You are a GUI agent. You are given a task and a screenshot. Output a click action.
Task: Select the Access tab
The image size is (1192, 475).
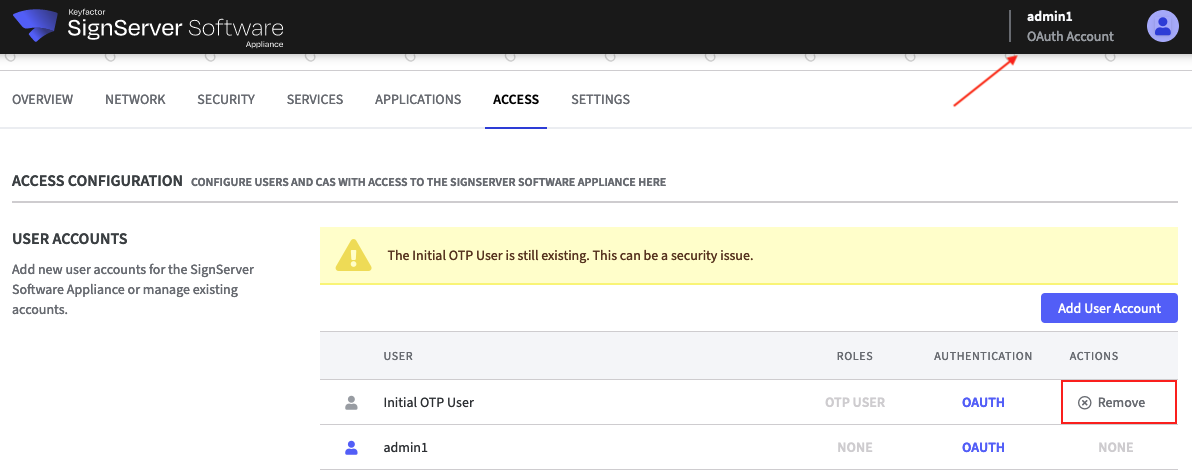(516, 100)
